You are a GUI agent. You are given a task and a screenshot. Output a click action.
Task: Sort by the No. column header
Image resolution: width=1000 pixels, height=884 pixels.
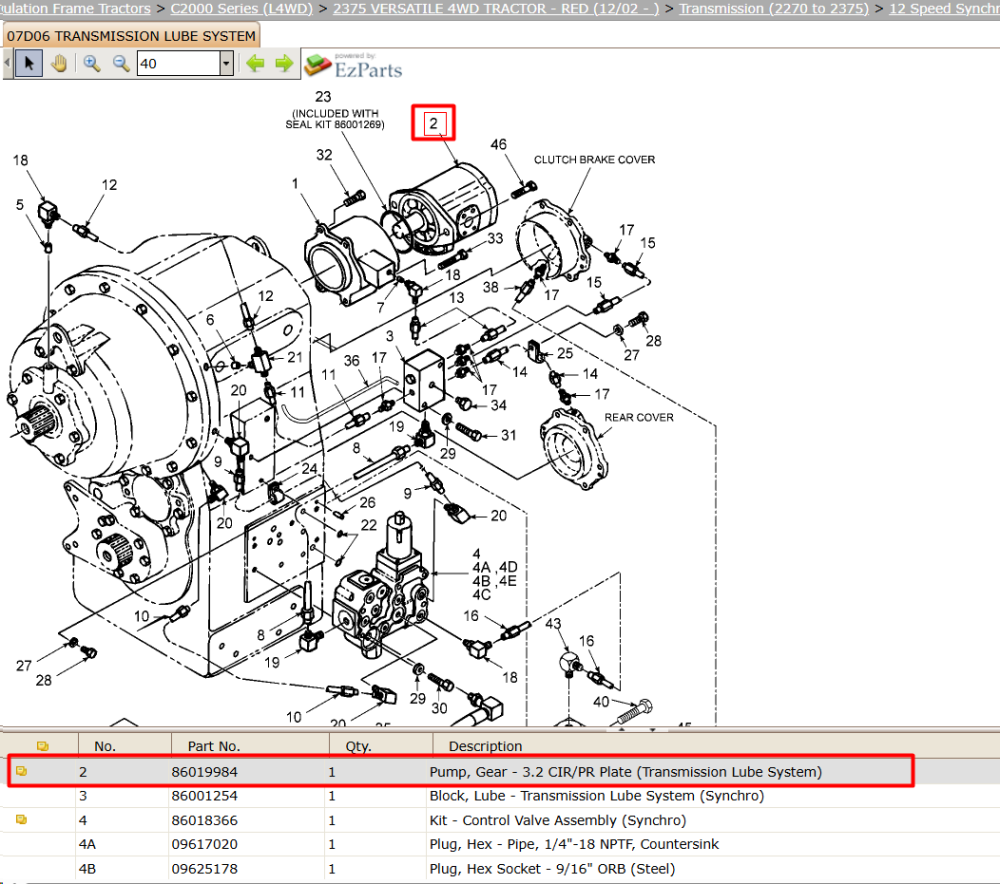[x=105, y=746]
